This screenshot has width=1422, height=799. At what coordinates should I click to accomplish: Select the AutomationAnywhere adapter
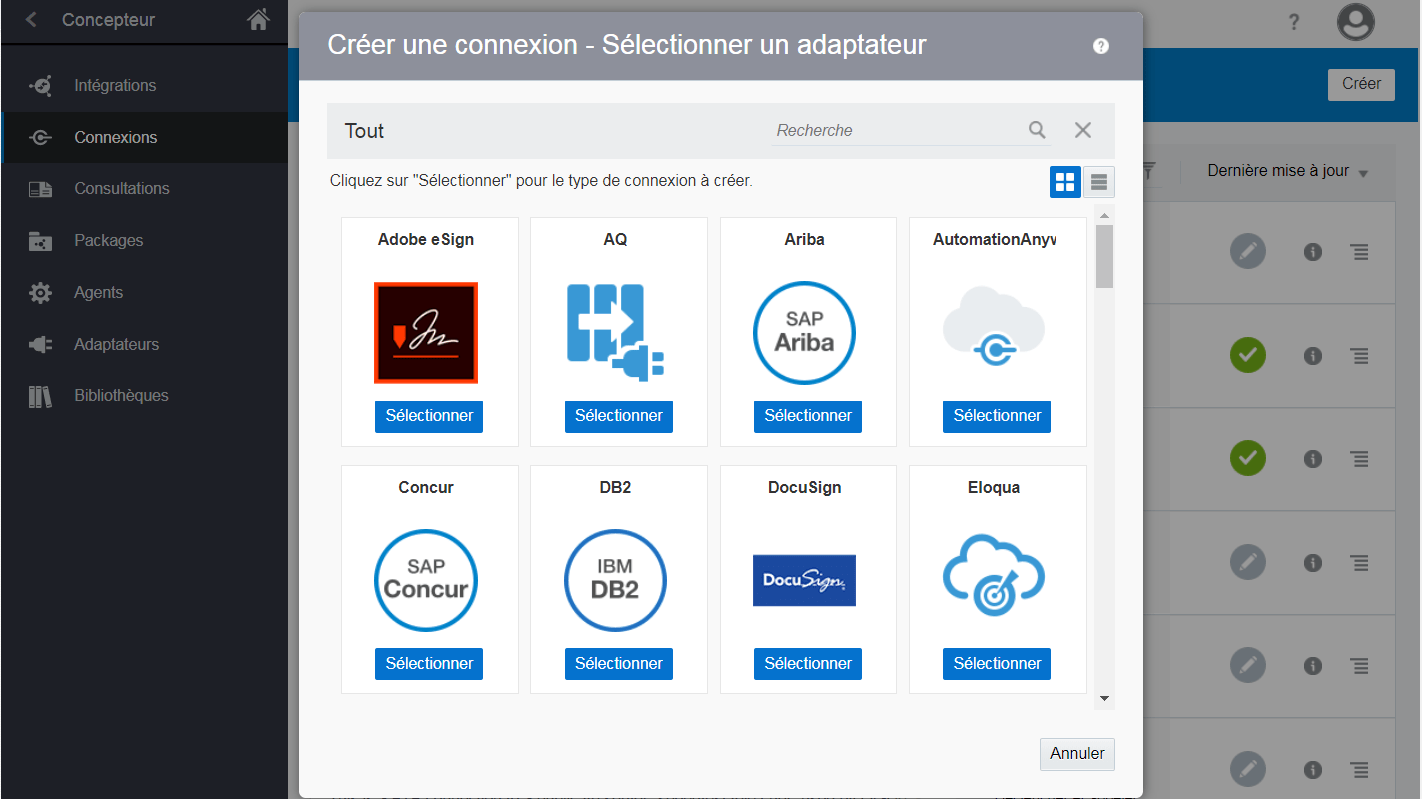[996, 416]
